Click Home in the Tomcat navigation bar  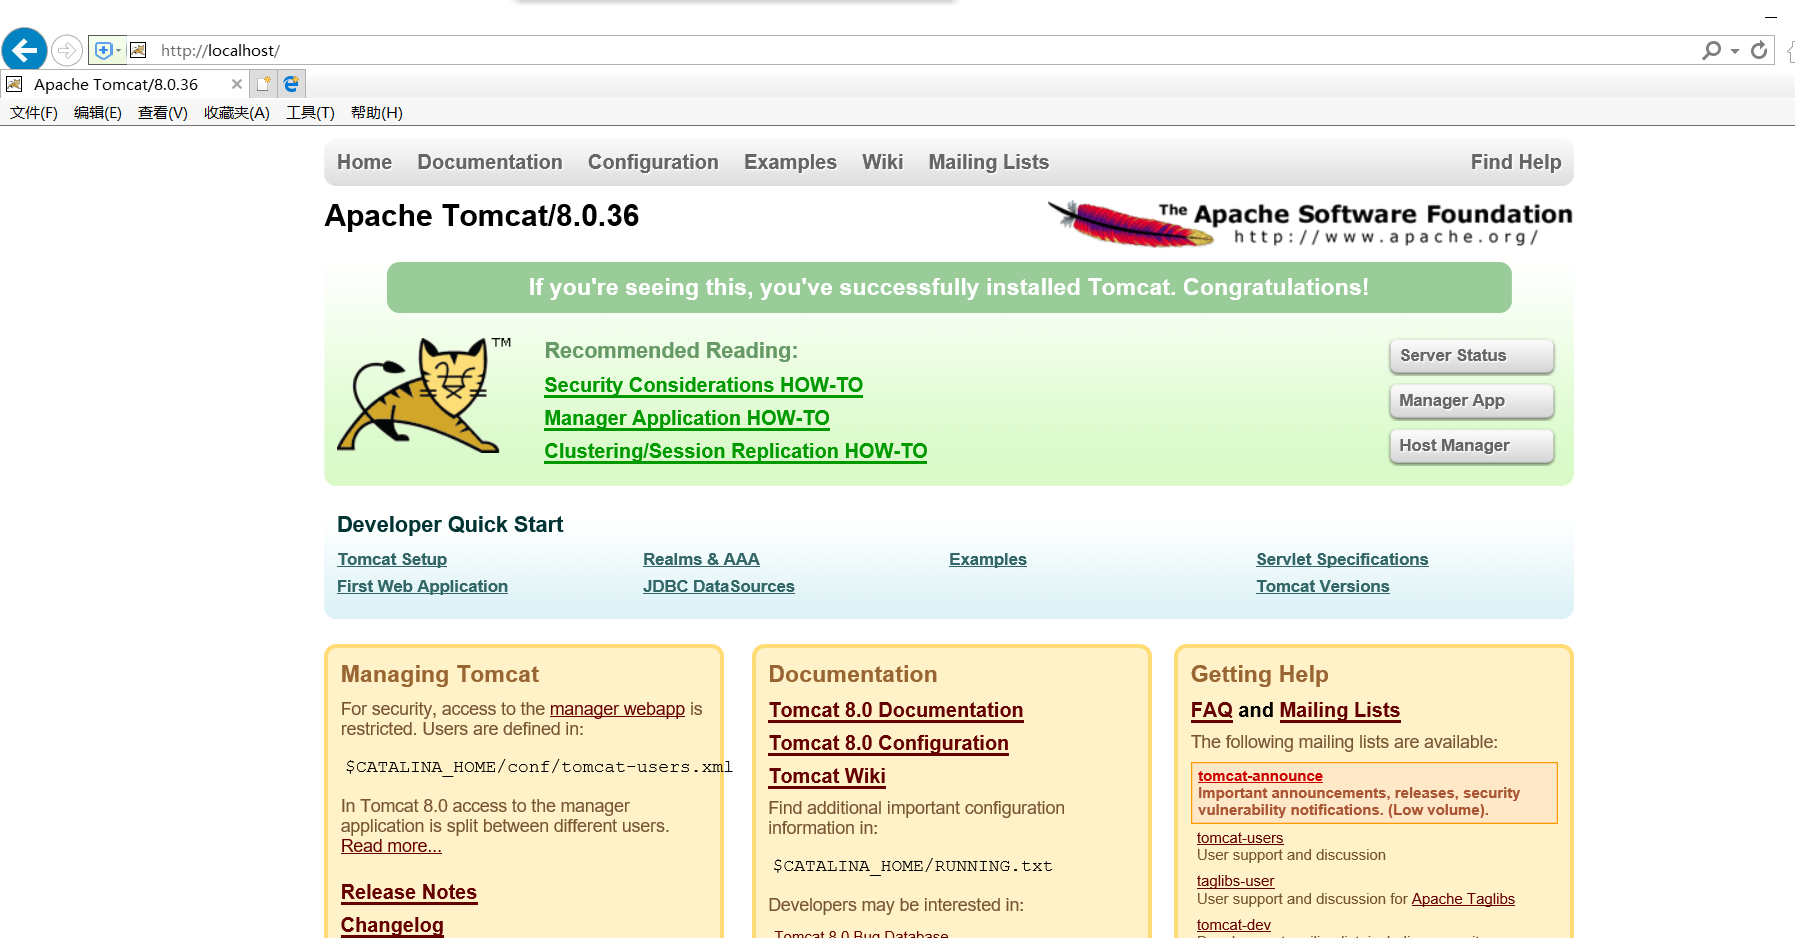[x=364, y=162]
